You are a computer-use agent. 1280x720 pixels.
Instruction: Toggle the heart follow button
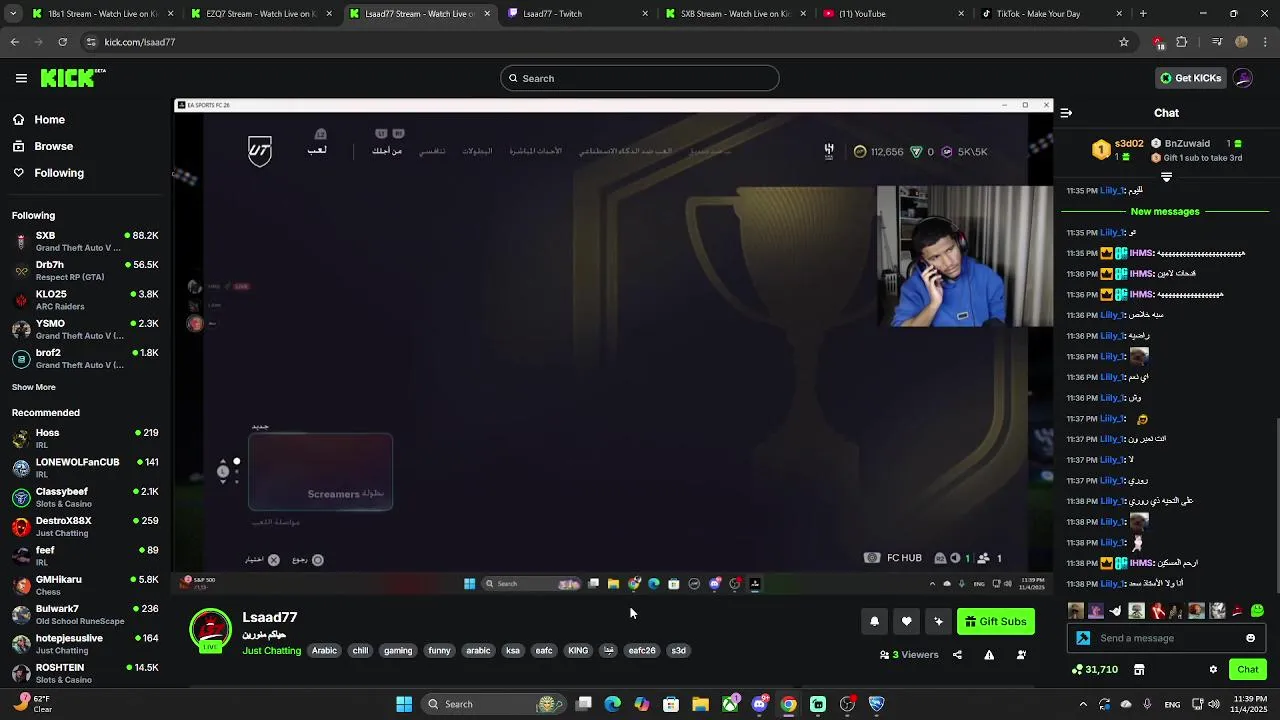click(x=906, y=621)
